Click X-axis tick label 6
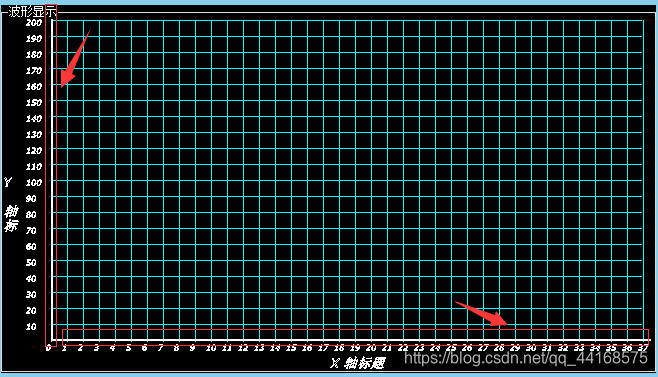Viewport: 658px width, 377px height. click(x=145, y=348)
